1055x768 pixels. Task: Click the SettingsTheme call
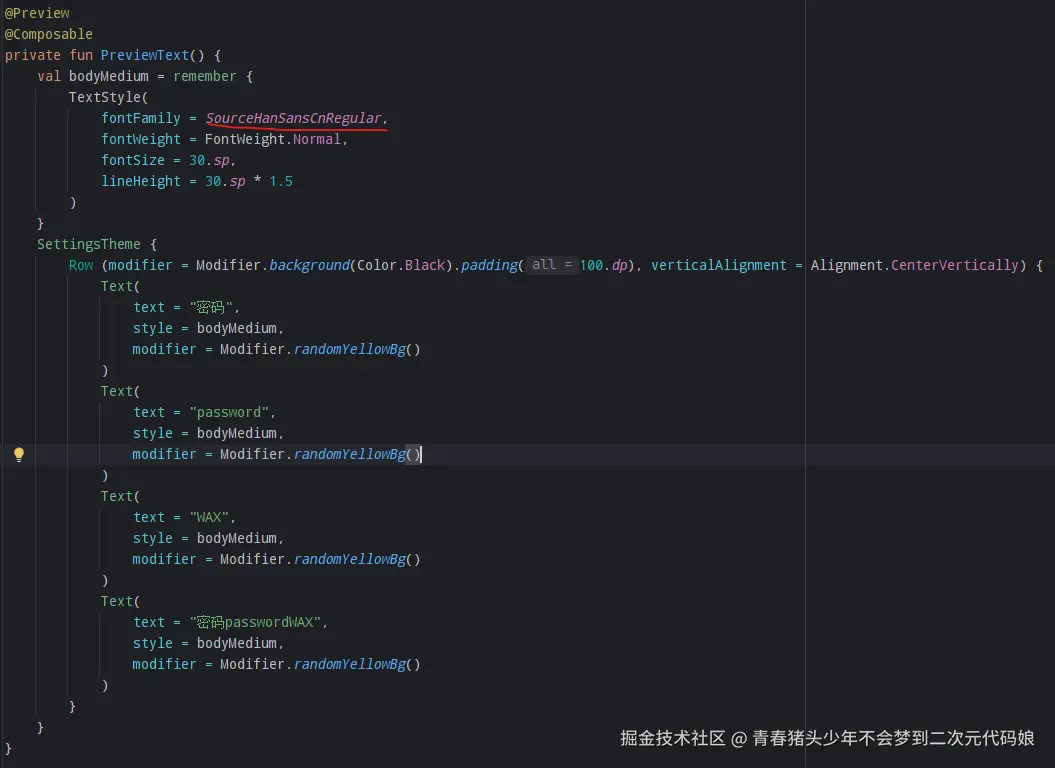(x=89, y=244)
